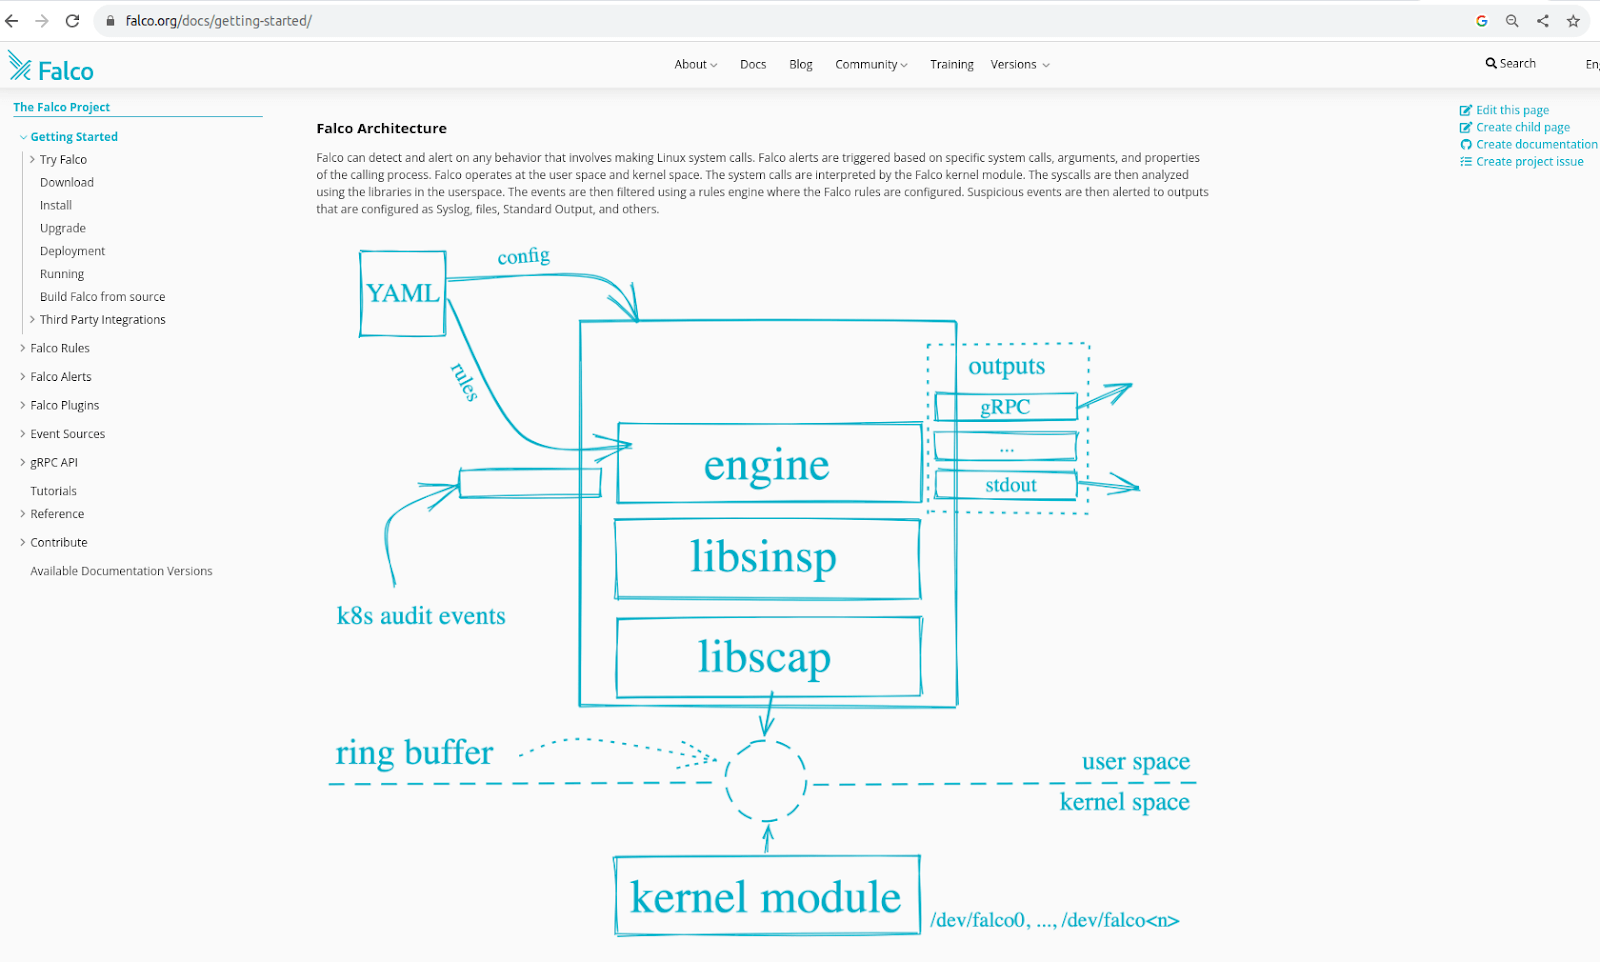Go to the Download page
1600x962 pixels.
pyautogui.click(x=67, y=183)
